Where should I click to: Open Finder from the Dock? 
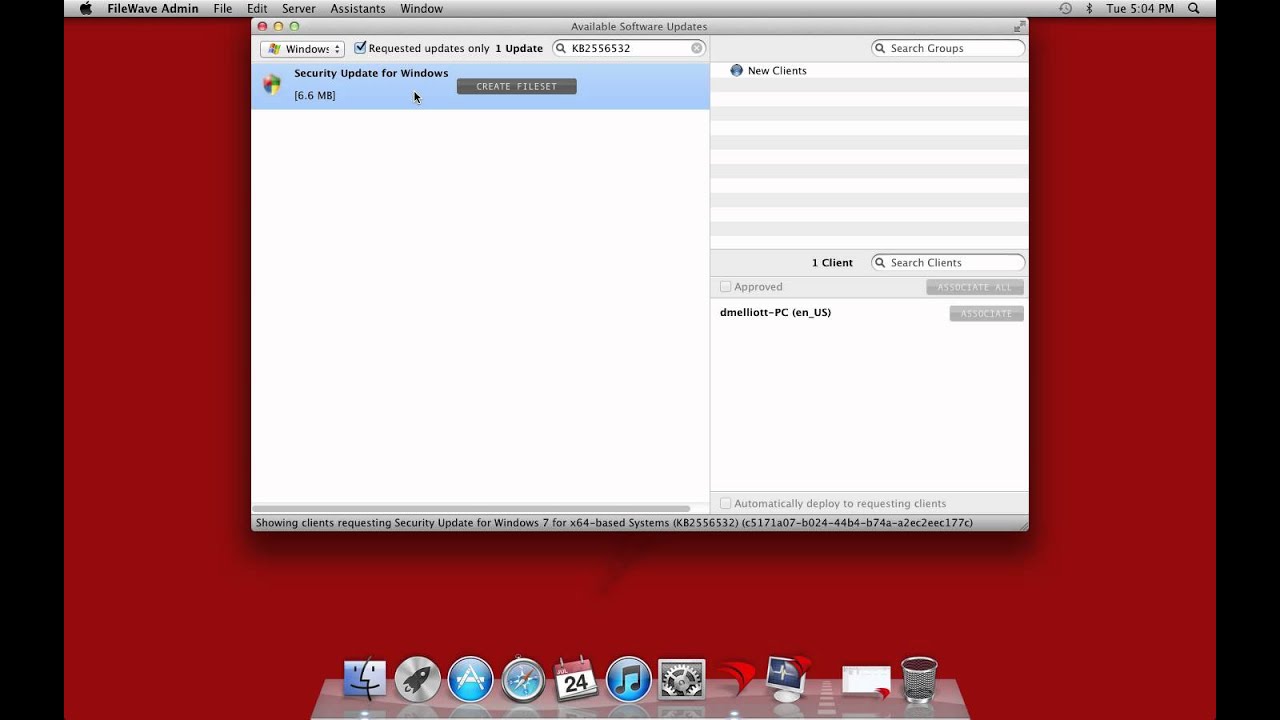point(365,679)
